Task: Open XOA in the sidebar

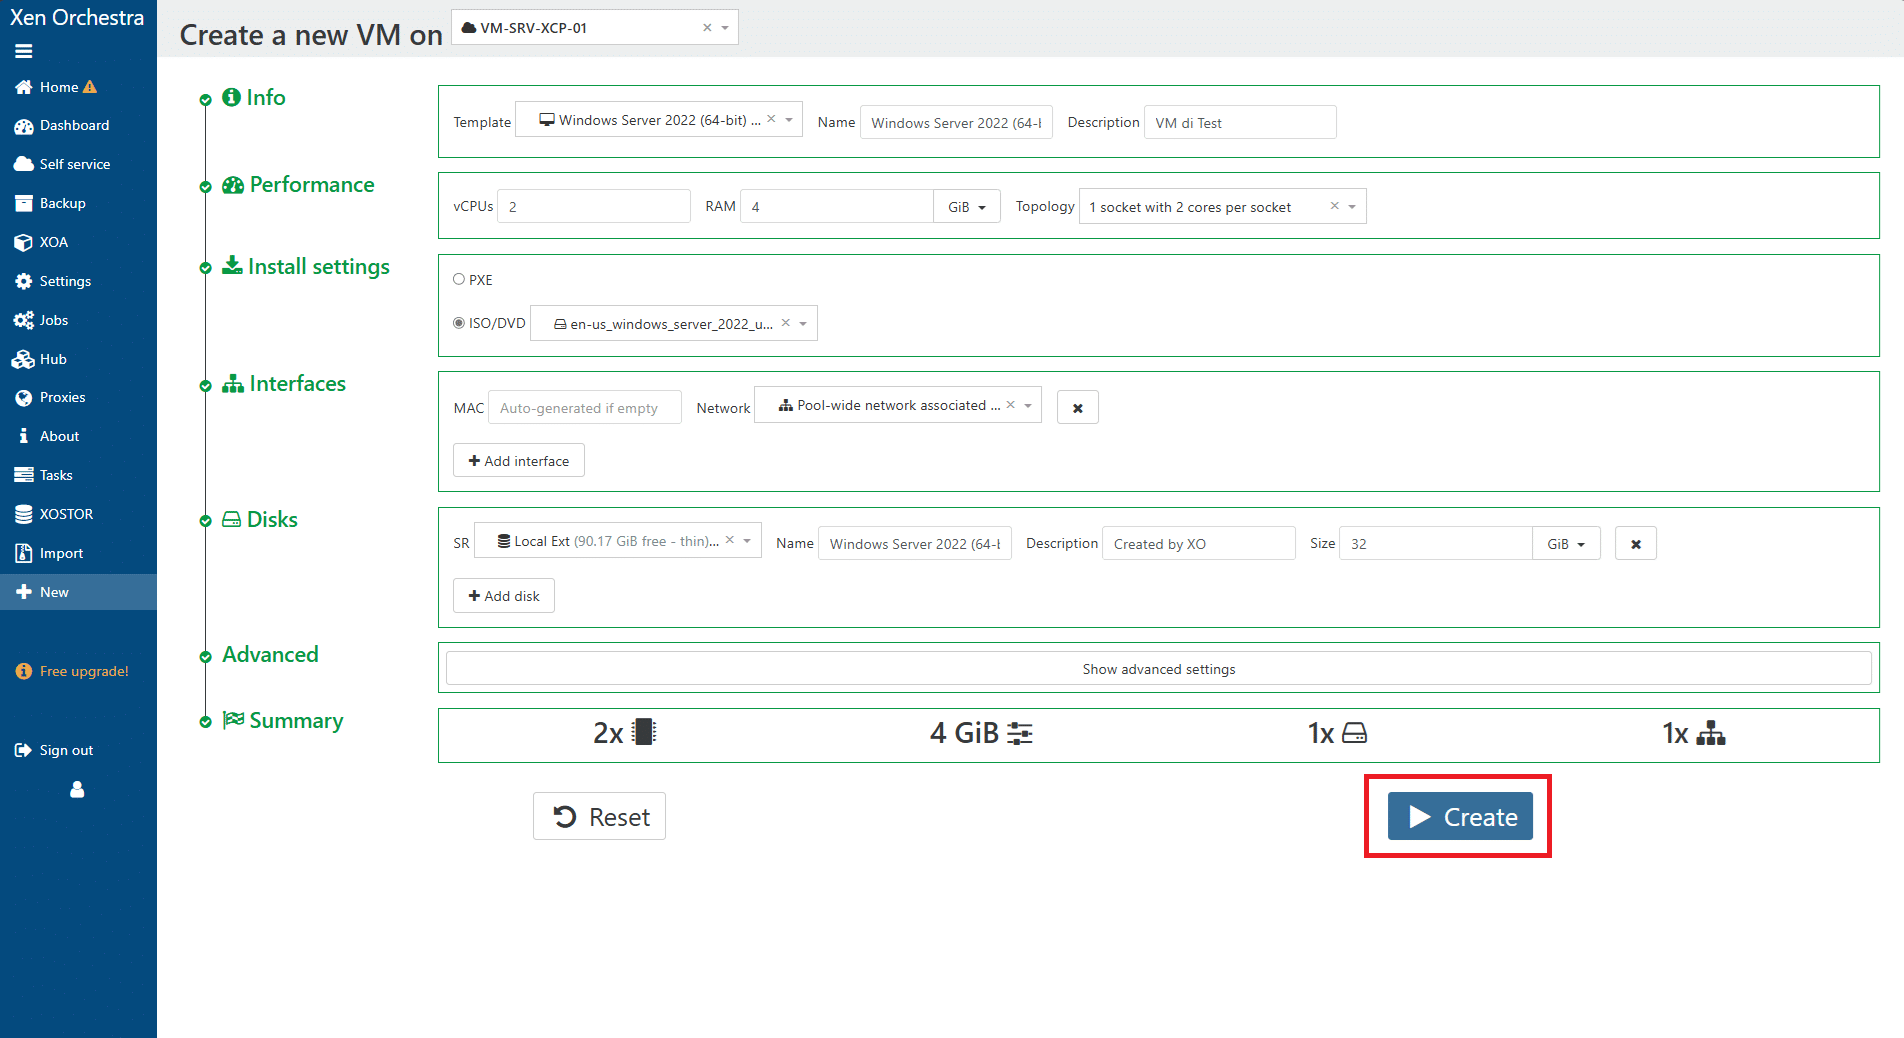Action: (78, 242)
